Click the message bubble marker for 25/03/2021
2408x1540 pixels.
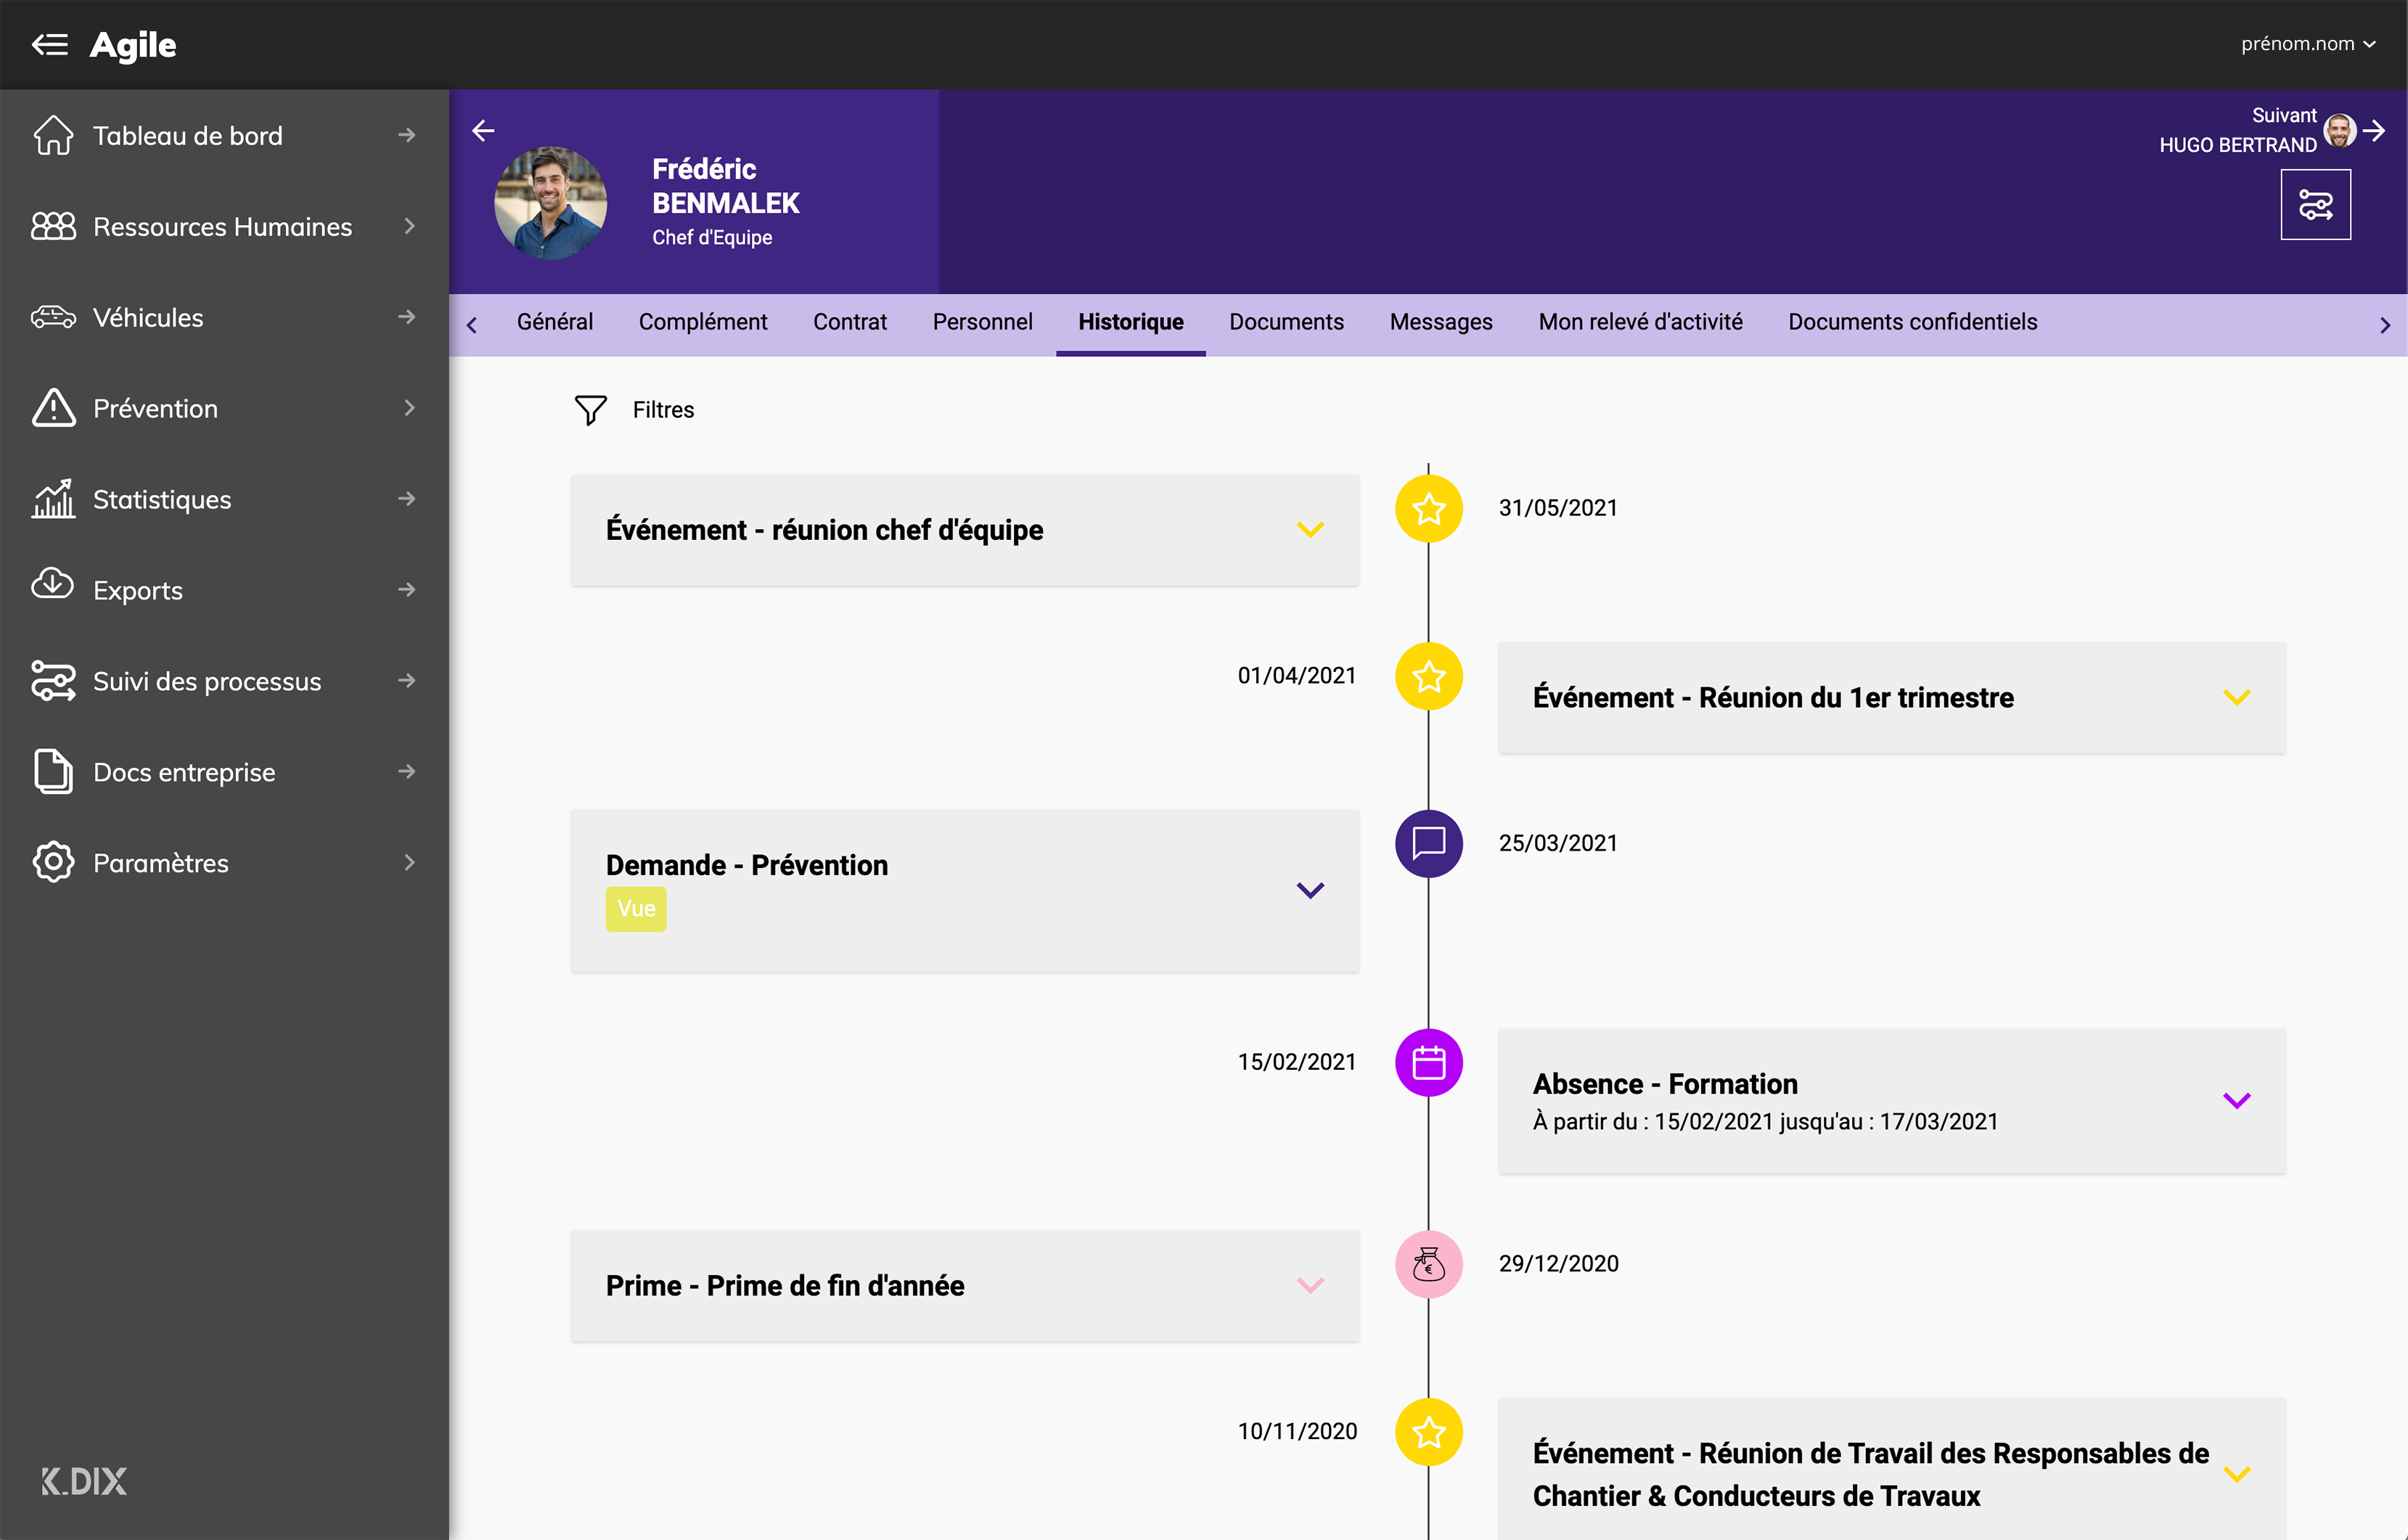pyautogui.click(x=1428, y=843)
